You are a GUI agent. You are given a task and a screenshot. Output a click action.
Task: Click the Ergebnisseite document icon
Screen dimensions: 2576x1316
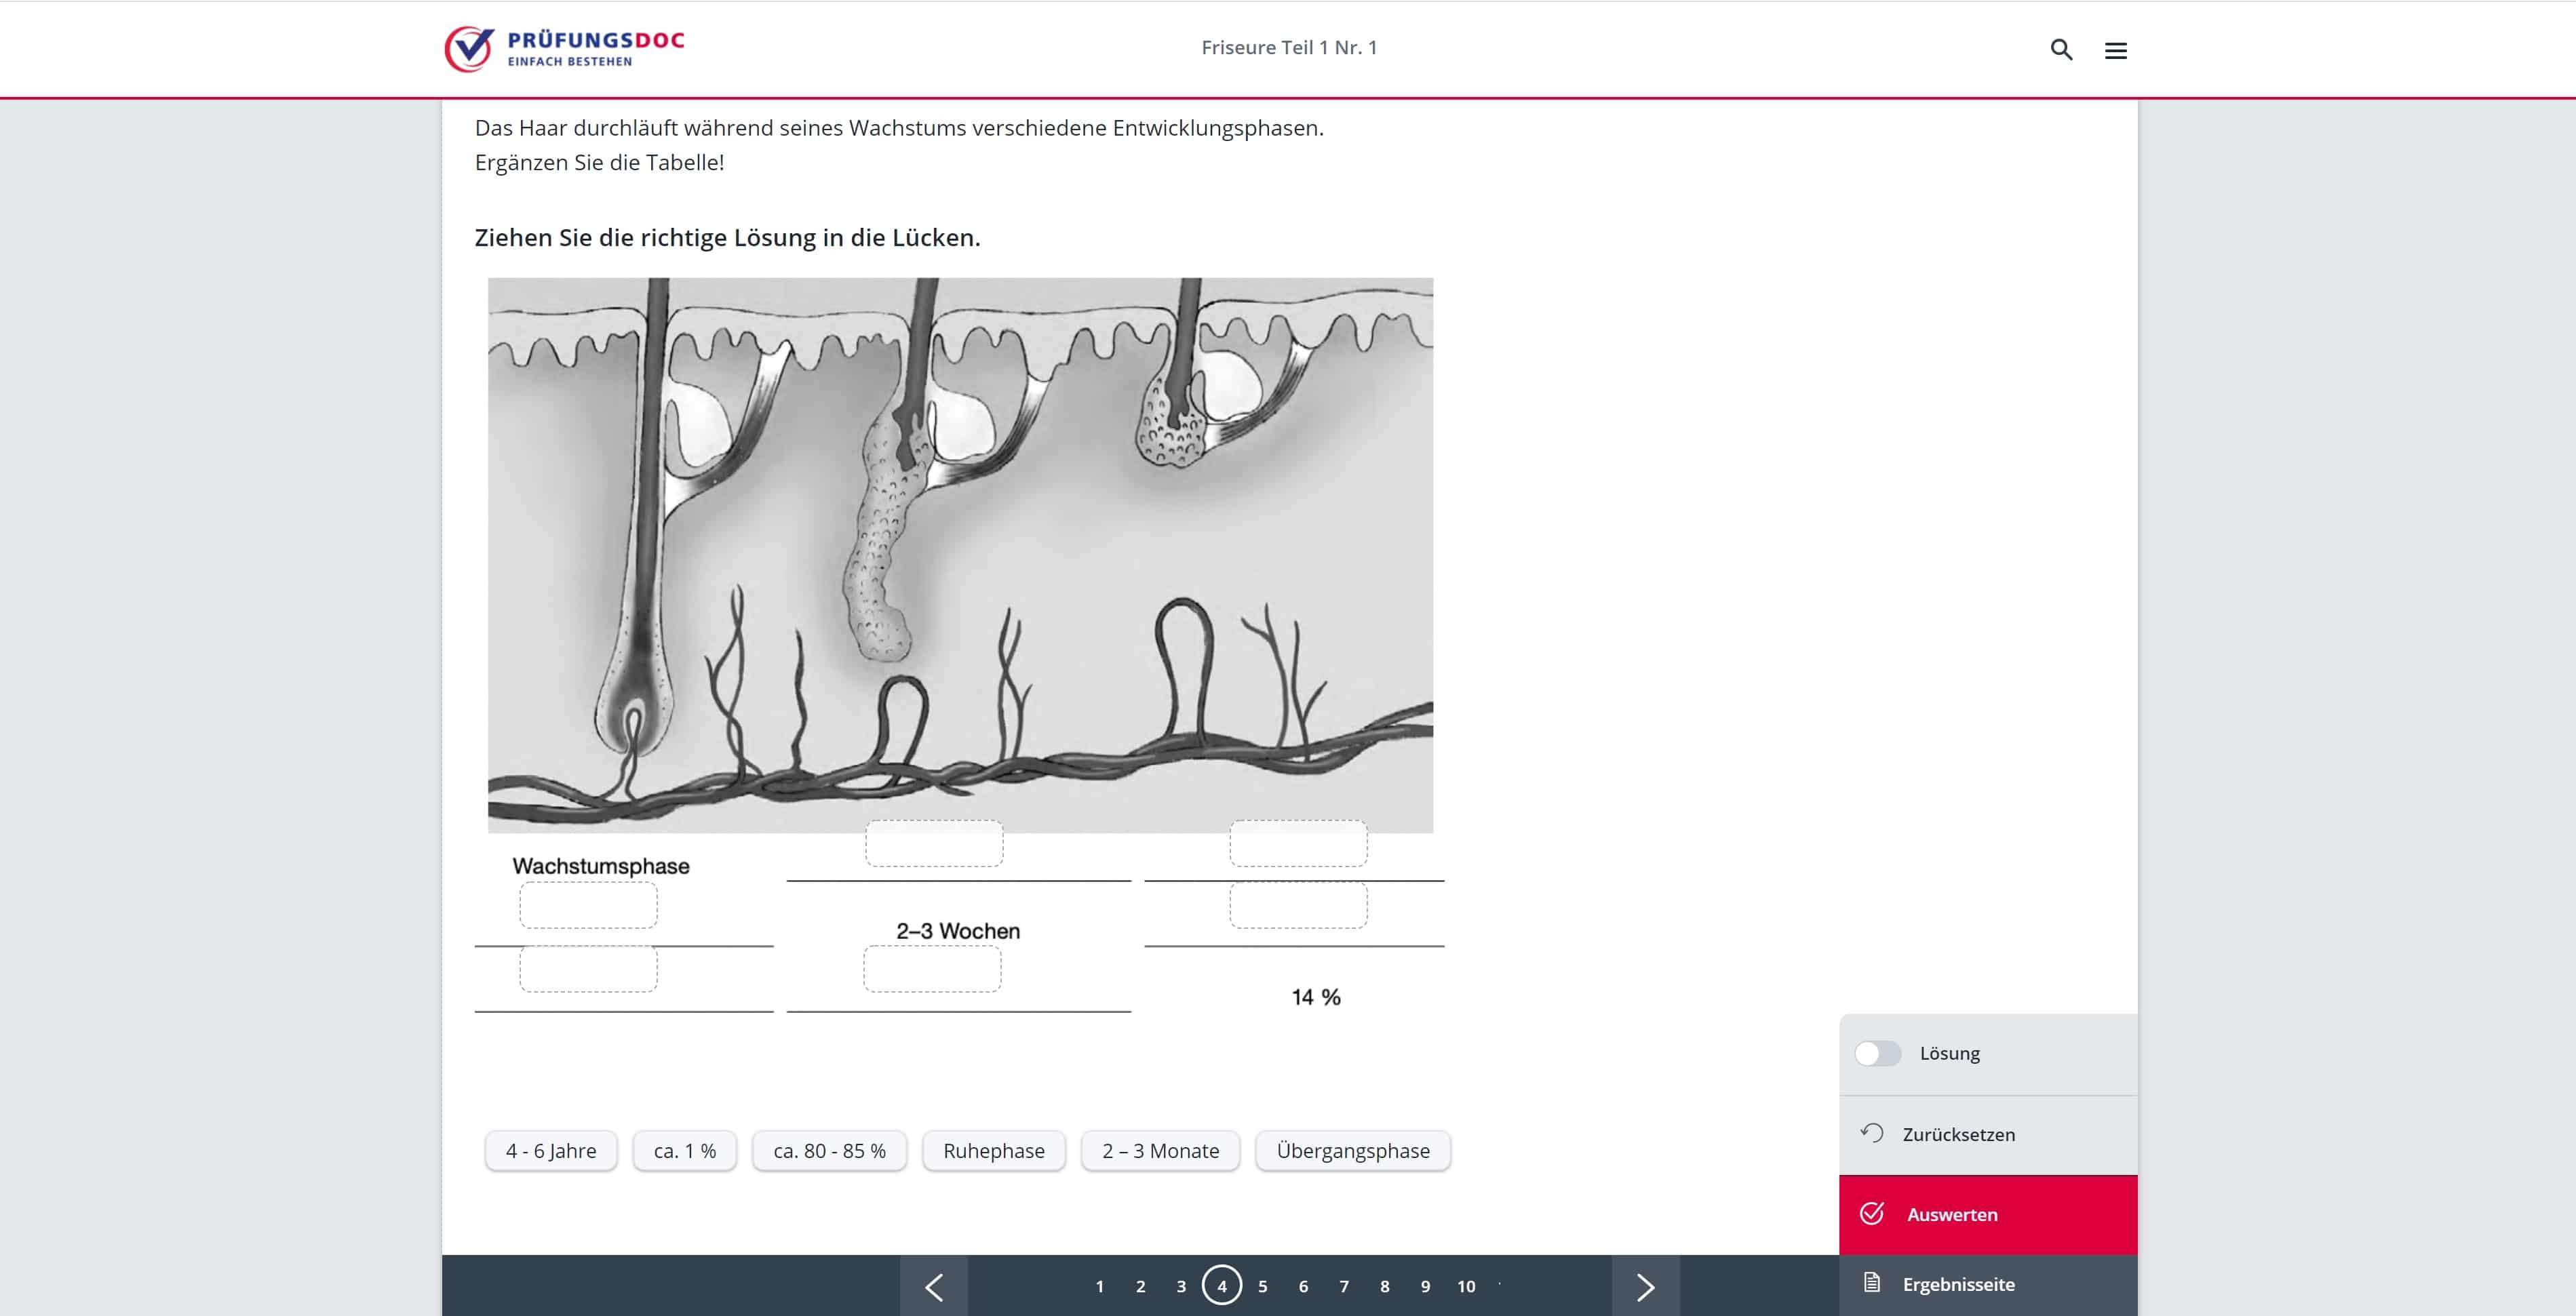(1872, 1282)
